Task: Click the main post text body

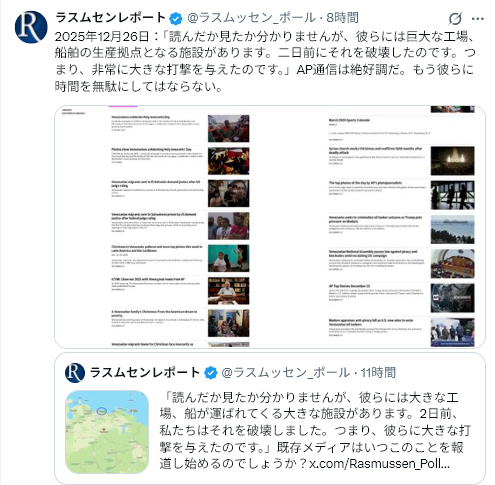Action: tap(265, 61)
